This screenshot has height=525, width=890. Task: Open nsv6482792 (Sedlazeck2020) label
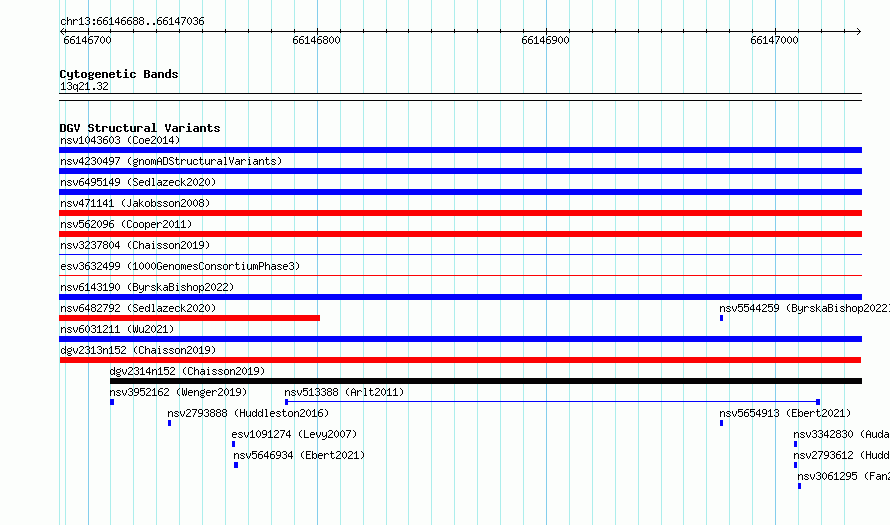pos(138,308)
